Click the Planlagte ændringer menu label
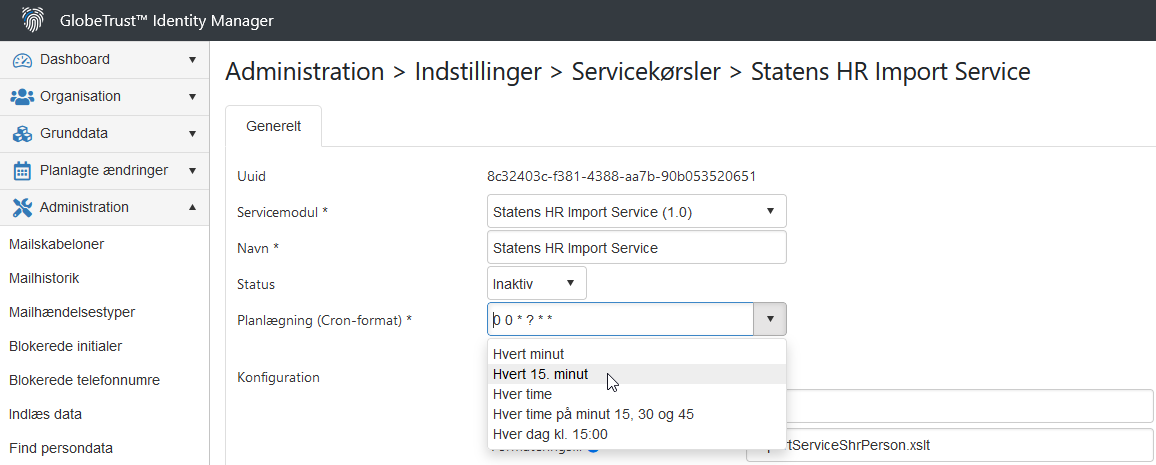The image size is (1156, 465). pyautogui.click(x=104, y=171)
